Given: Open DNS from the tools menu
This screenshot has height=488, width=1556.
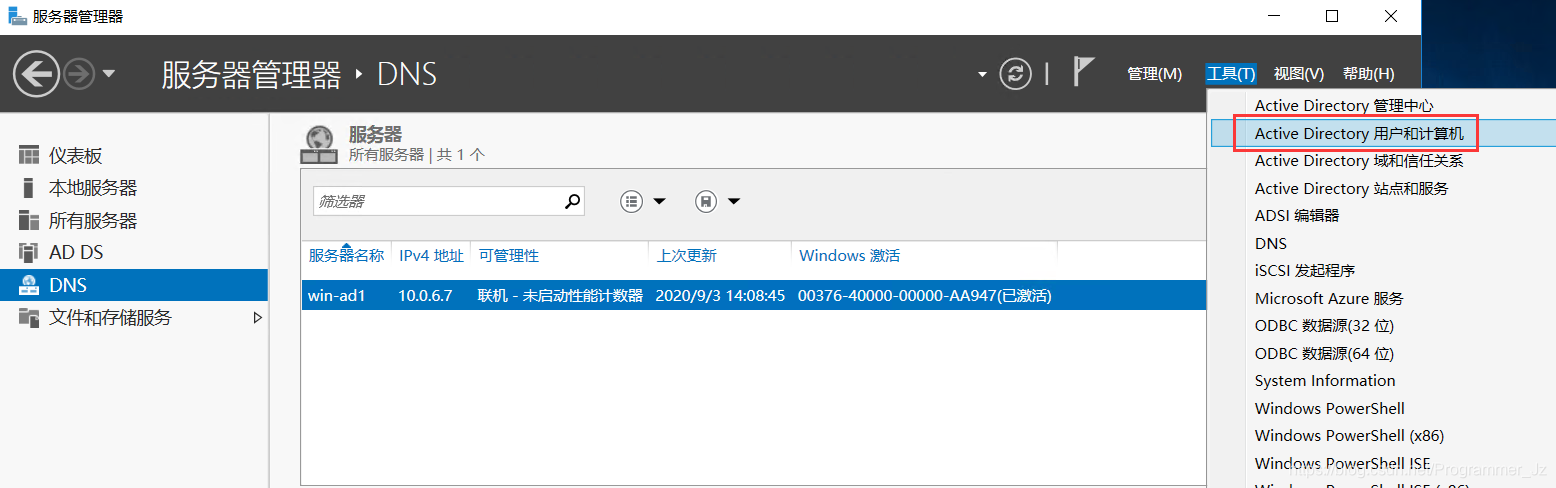Looking at the screenshot, I should tap(1271, 243).
